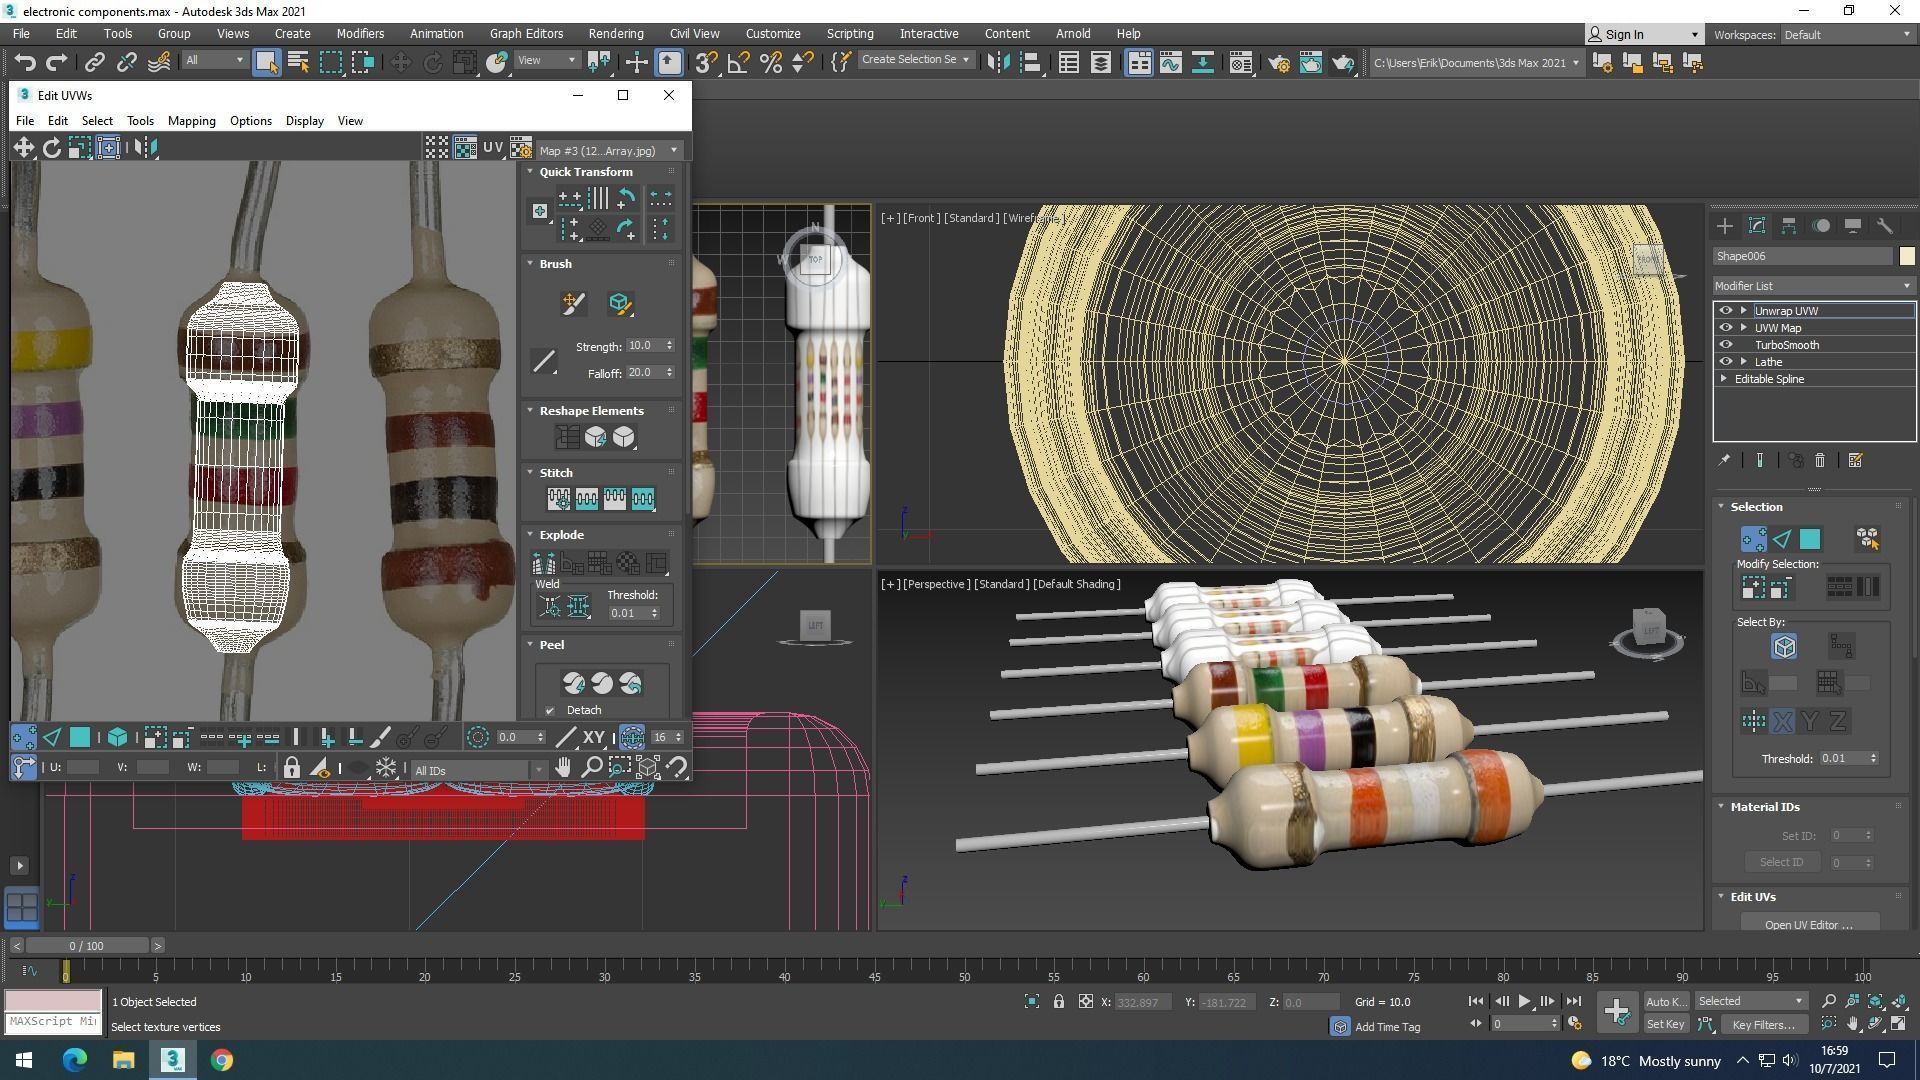Click the Shape006 object color swatch
This screenshot has width=1920, height=1080.
1906,256
